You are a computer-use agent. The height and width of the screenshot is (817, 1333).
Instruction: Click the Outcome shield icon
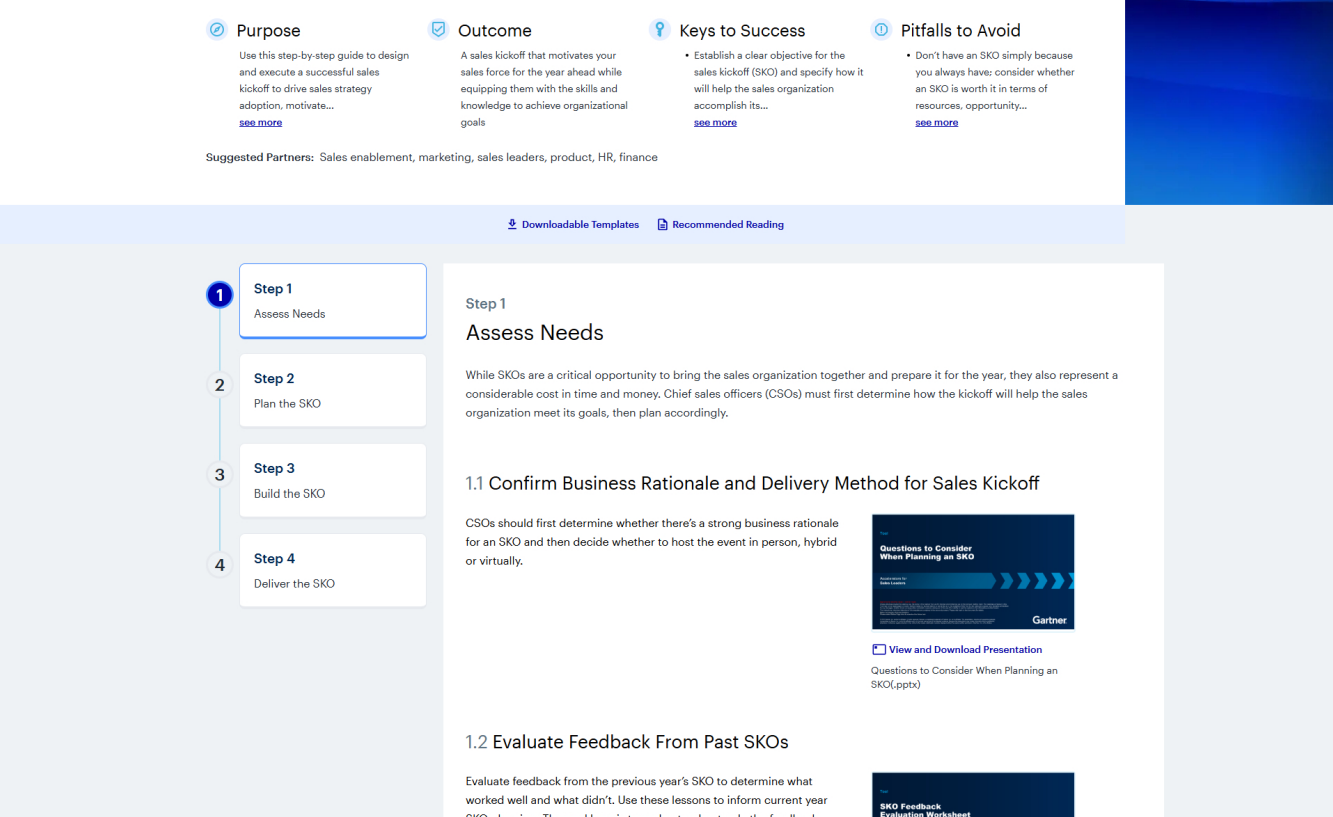point(438,29)
